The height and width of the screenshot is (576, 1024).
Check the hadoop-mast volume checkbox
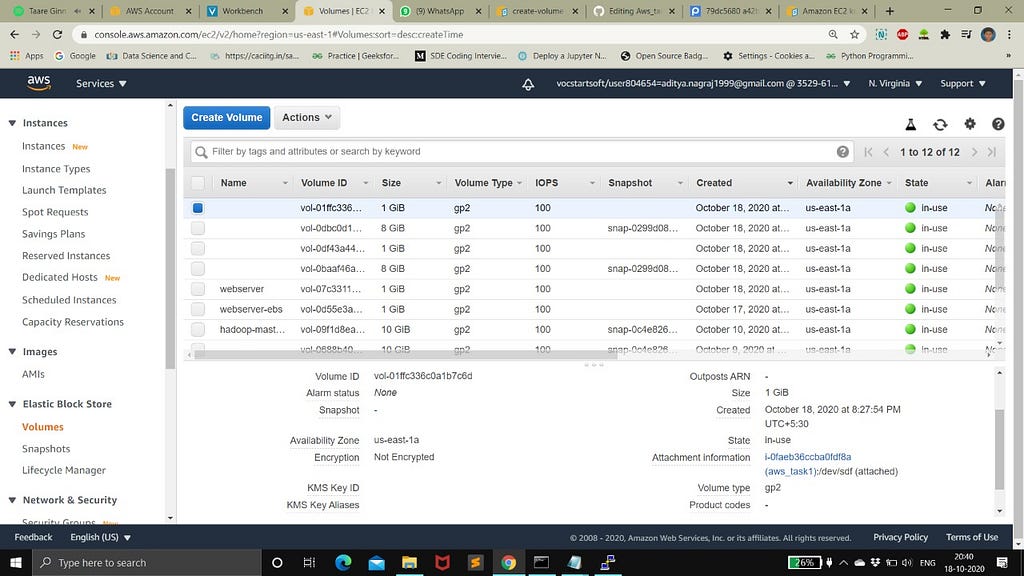(198, 329)
